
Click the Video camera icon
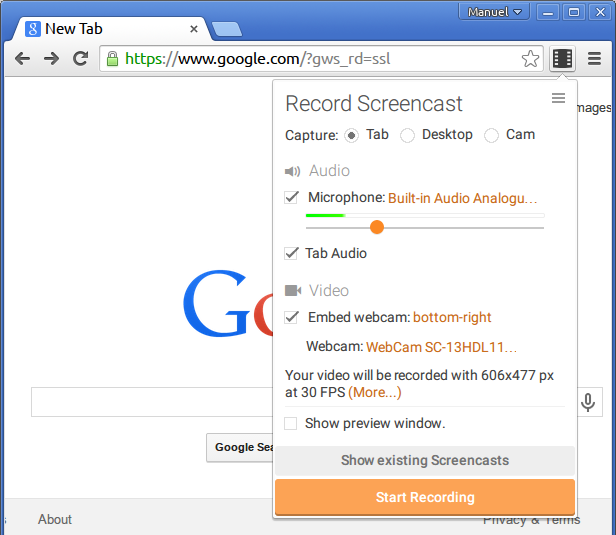293,291
